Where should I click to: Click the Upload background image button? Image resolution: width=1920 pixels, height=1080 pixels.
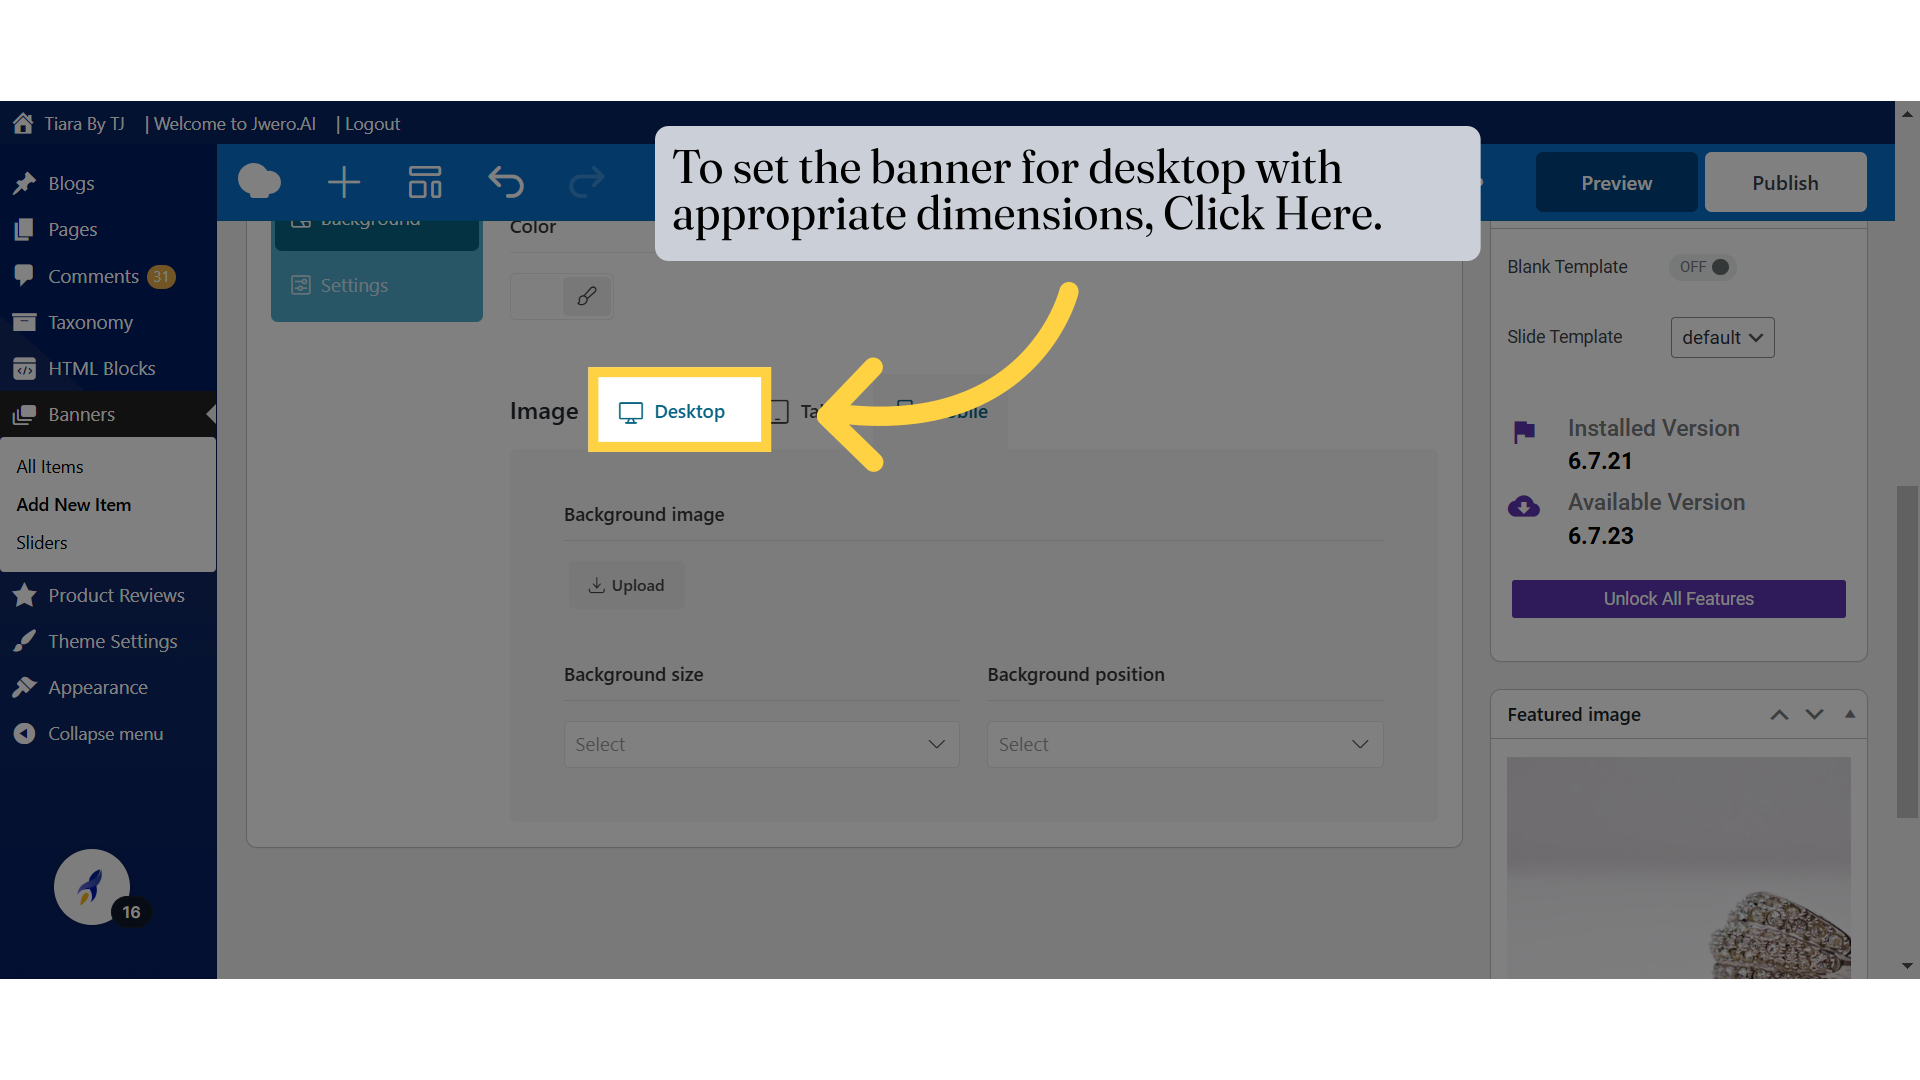[x=626, y=584]
